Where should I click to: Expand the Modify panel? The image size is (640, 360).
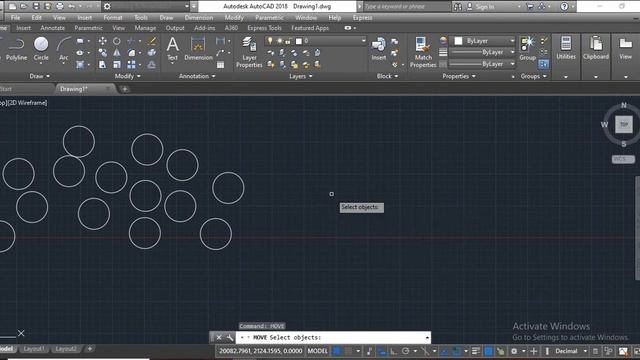[x=127, y=76]
